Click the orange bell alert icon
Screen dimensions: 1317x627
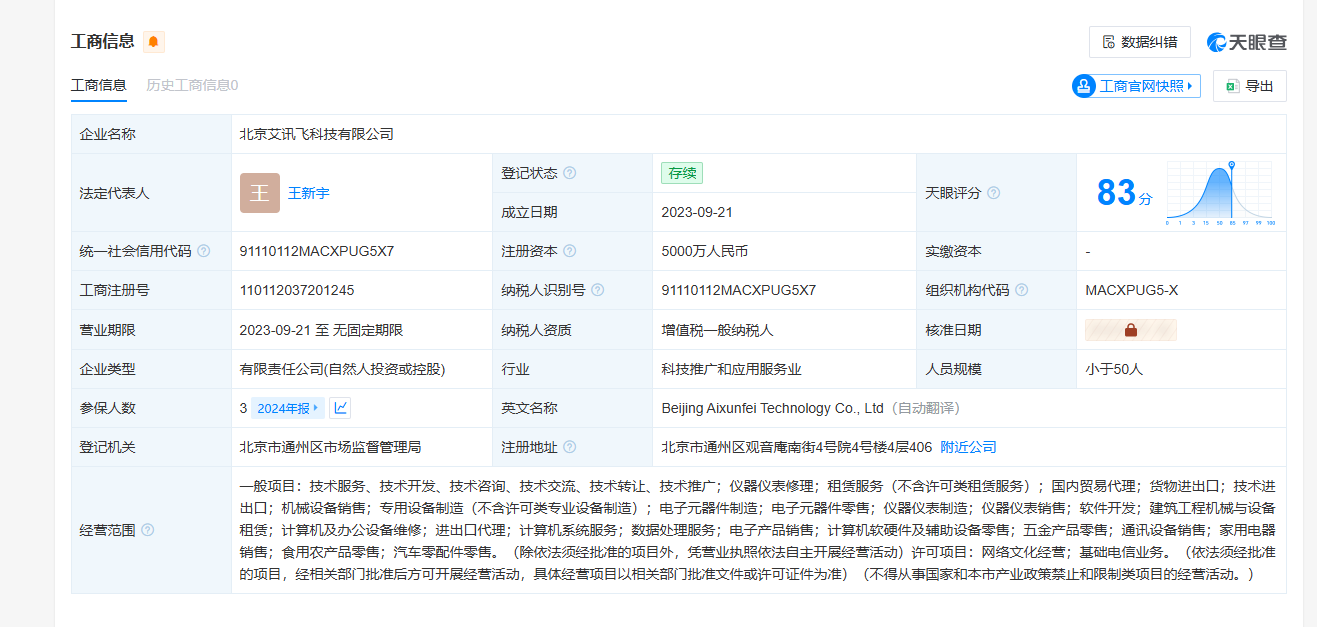pos(153,42)
